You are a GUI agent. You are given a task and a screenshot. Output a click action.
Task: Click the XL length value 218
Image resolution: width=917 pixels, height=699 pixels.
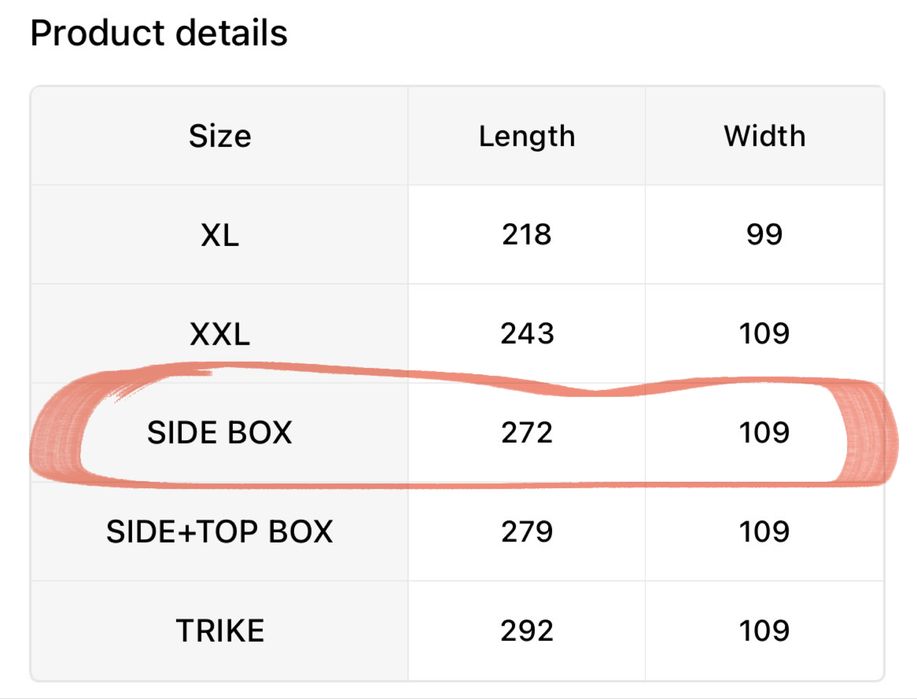[526, 235]
